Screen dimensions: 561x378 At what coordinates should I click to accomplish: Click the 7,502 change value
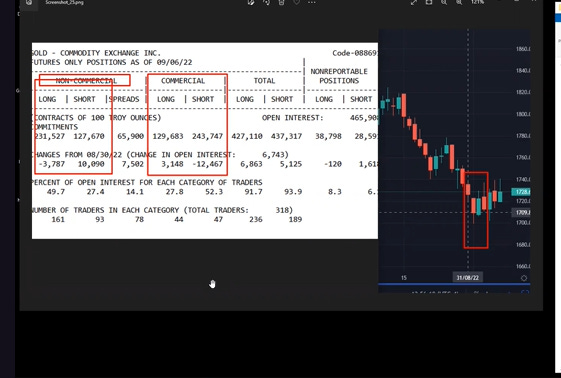pos(133,164)
